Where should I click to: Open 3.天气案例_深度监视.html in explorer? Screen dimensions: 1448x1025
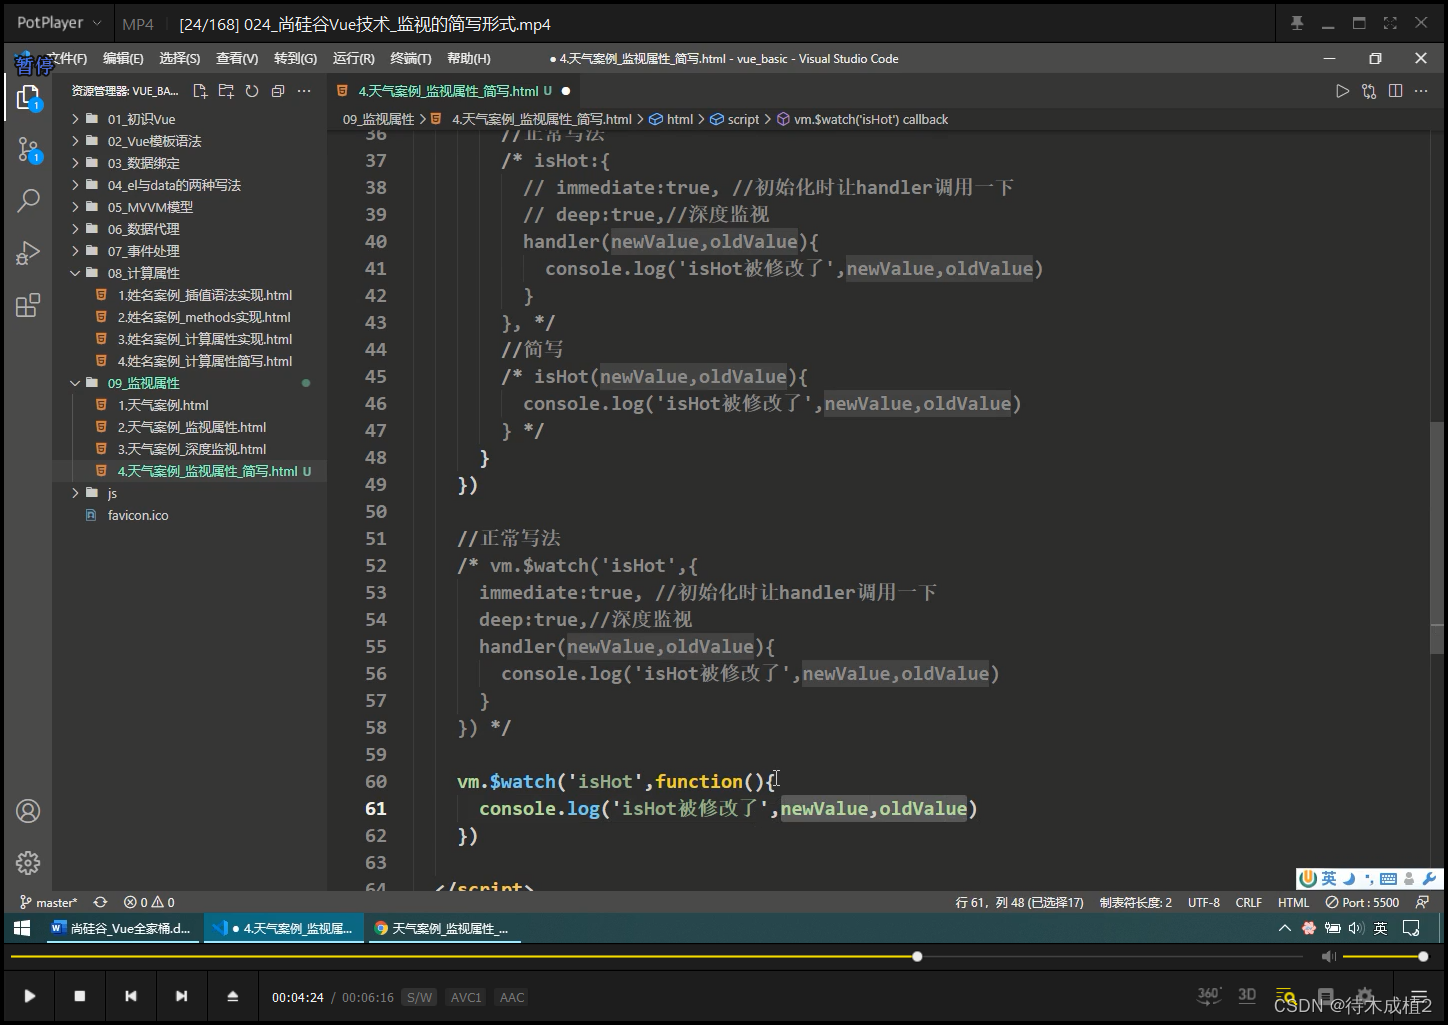(190, 449)
